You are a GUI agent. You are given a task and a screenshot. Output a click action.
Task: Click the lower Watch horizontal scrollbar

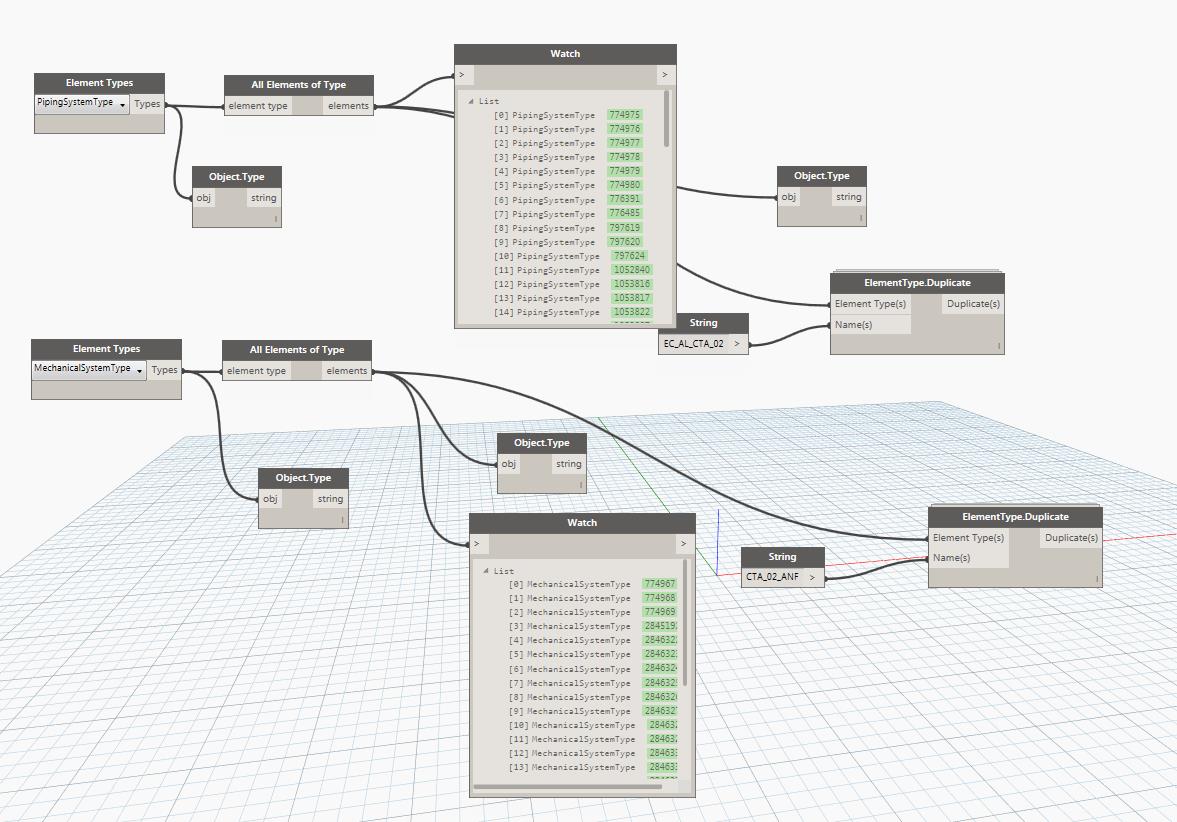(x=567, y=787)
